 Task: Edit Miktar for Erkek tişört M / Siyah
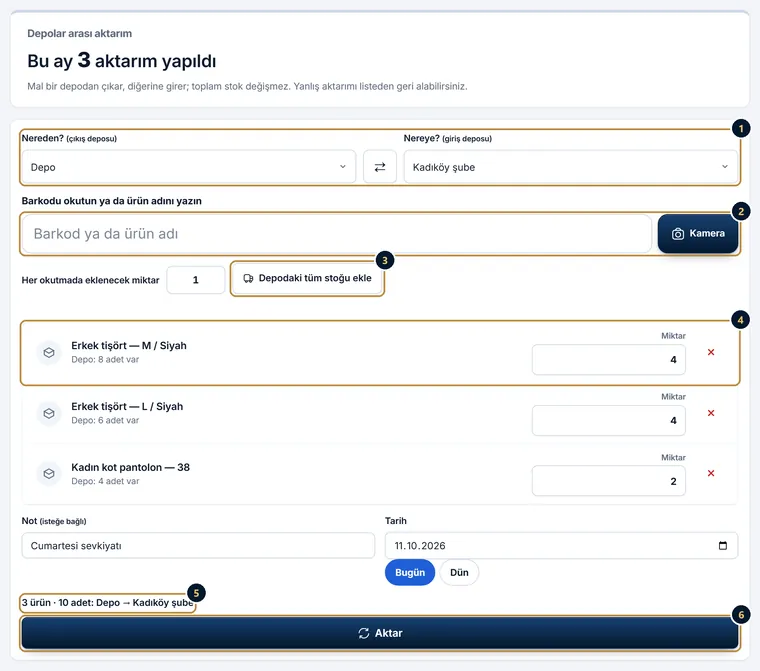609,360
